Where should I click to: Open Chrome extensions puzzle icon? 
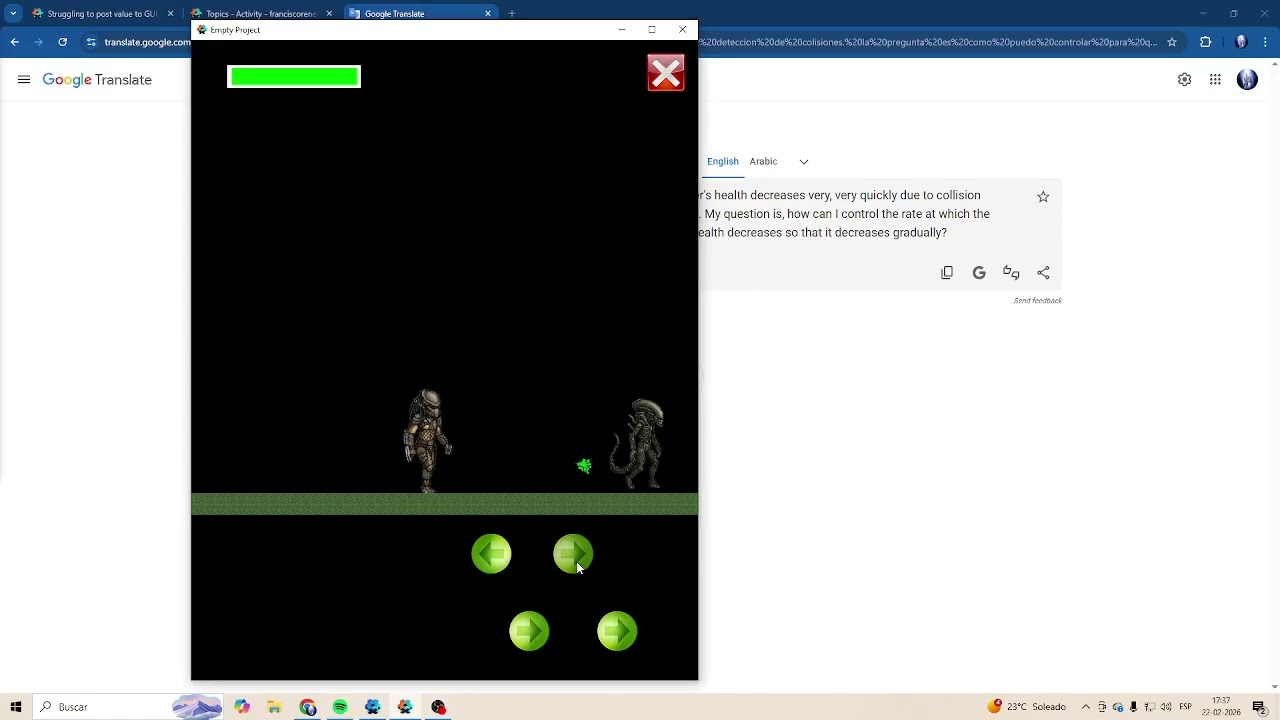pyautogui.click(x=1205, y=42)
